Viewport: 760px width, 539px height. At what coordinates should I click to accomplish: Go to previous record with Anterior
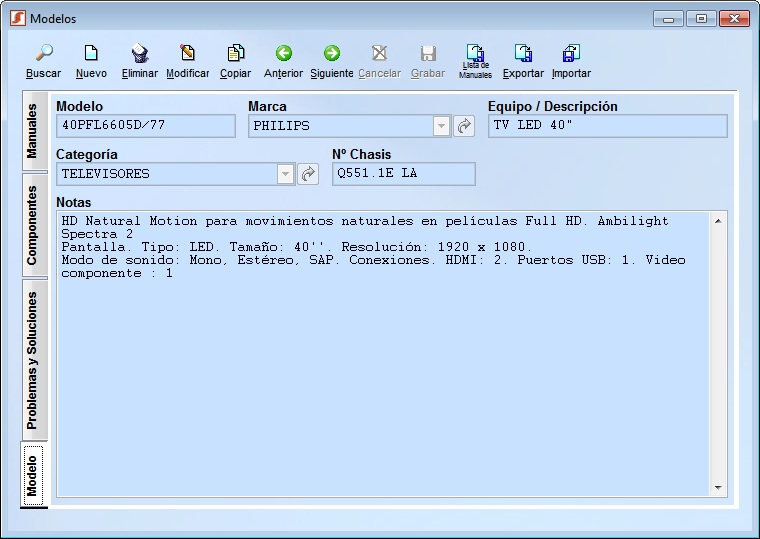point(284,55)
